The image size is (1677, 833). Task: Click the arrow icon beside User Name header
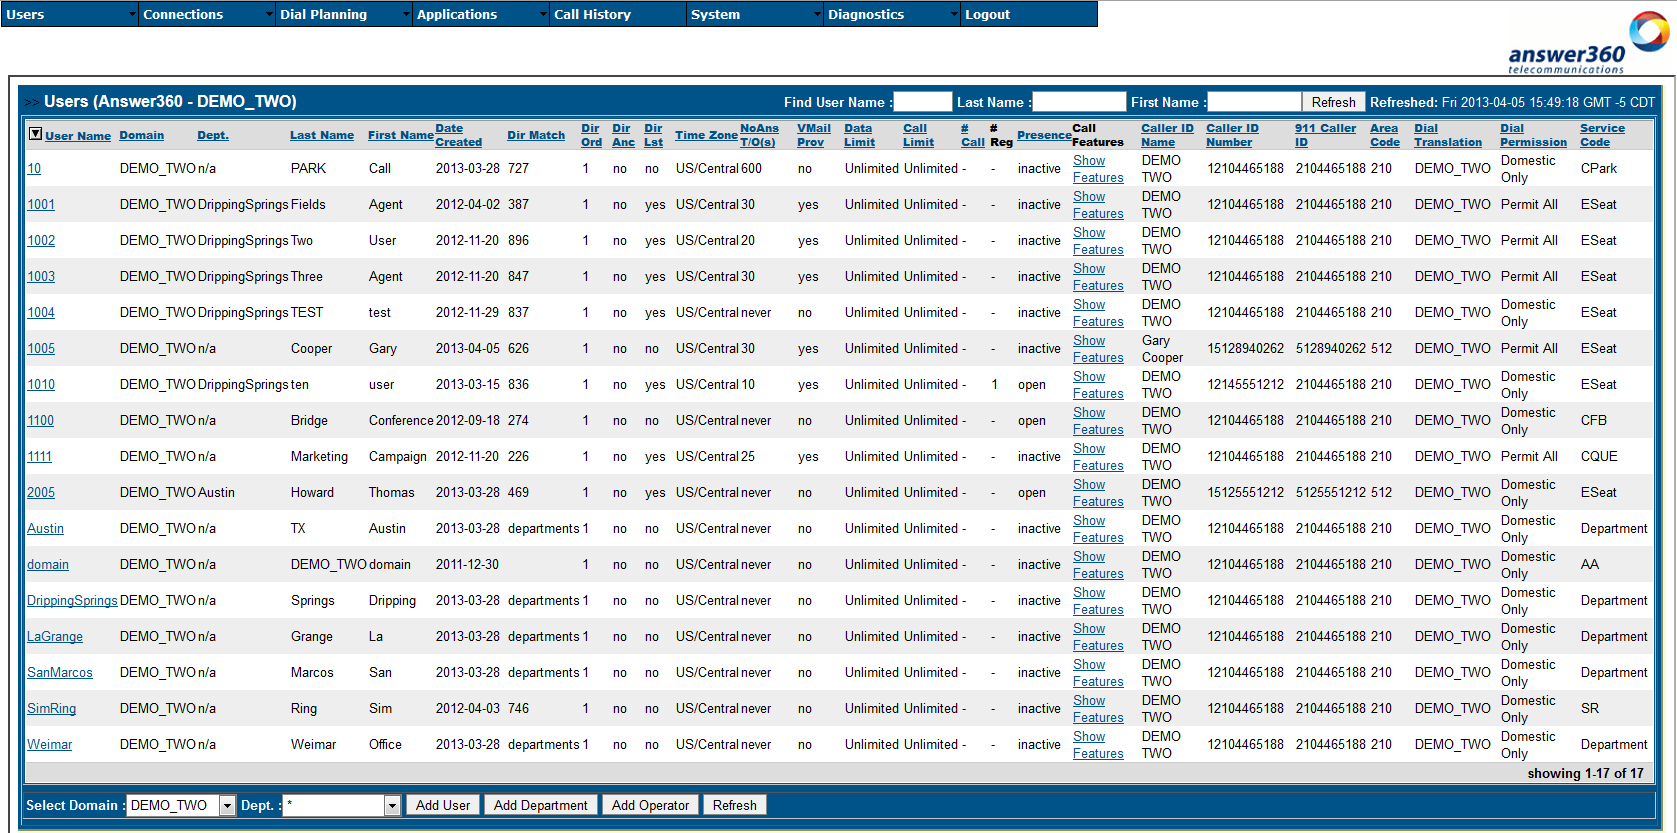tap(35, 134)
